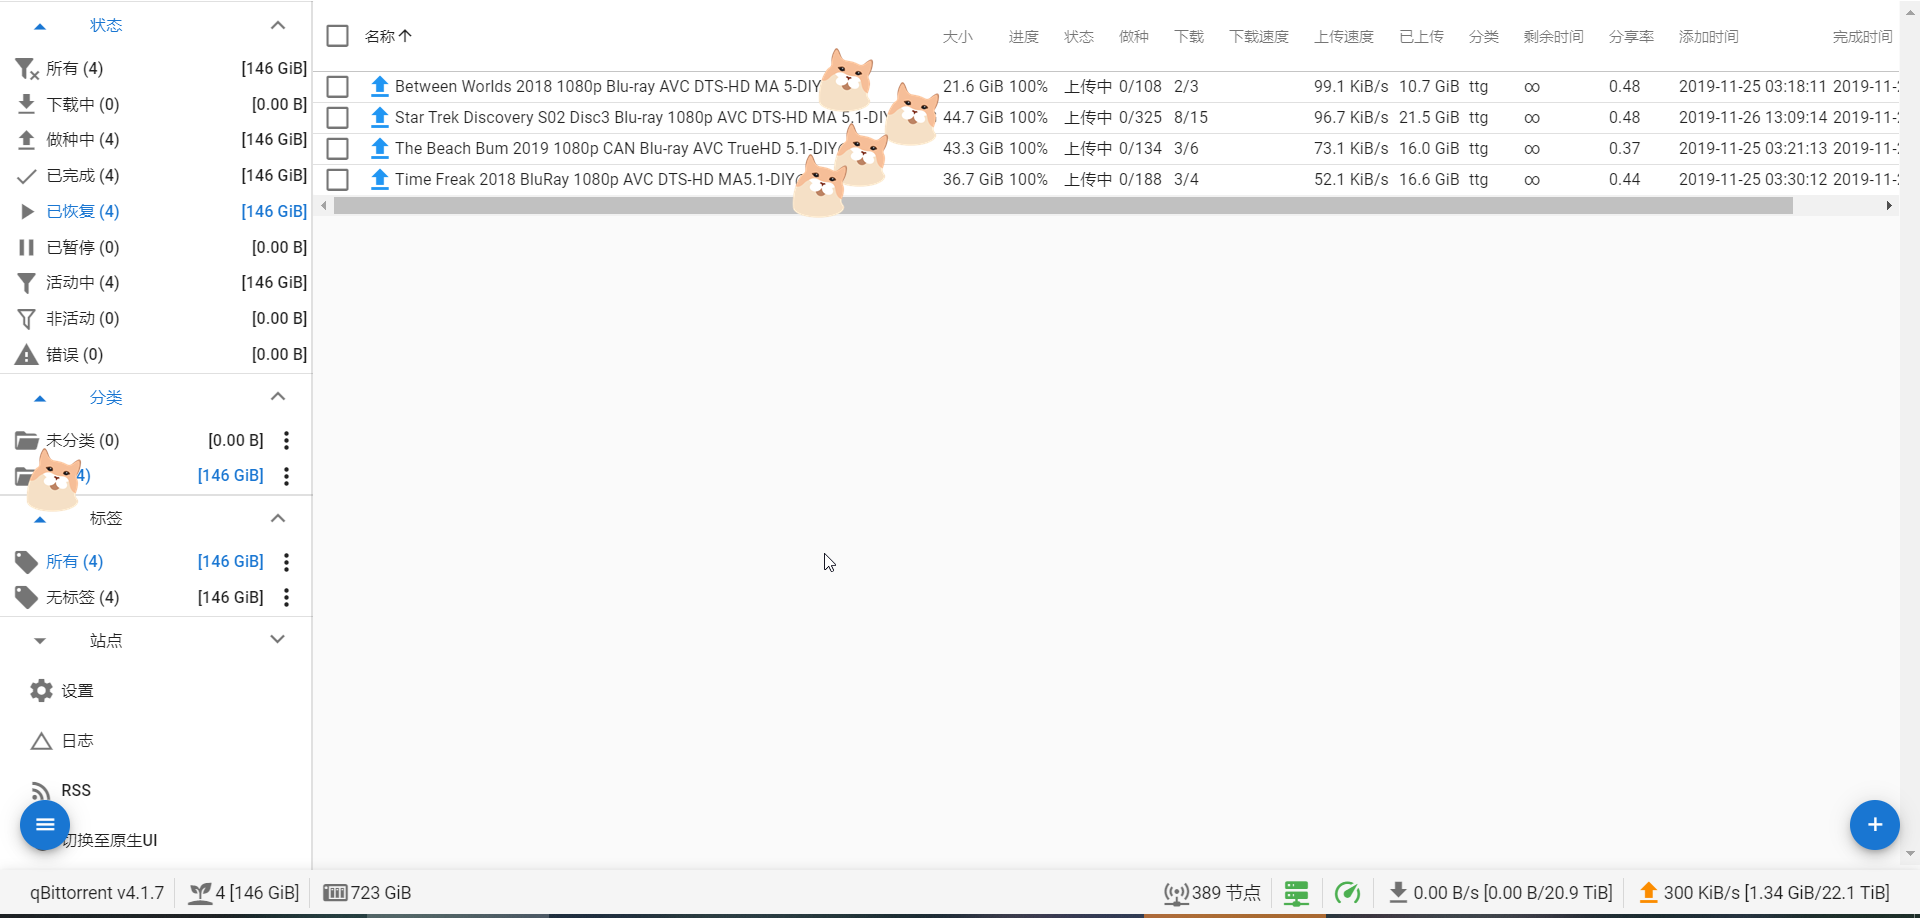This screenshot has width=1920, height=918.
Task: Click the RSS link text
Action: pyautogui.click(x=76, y=791)
